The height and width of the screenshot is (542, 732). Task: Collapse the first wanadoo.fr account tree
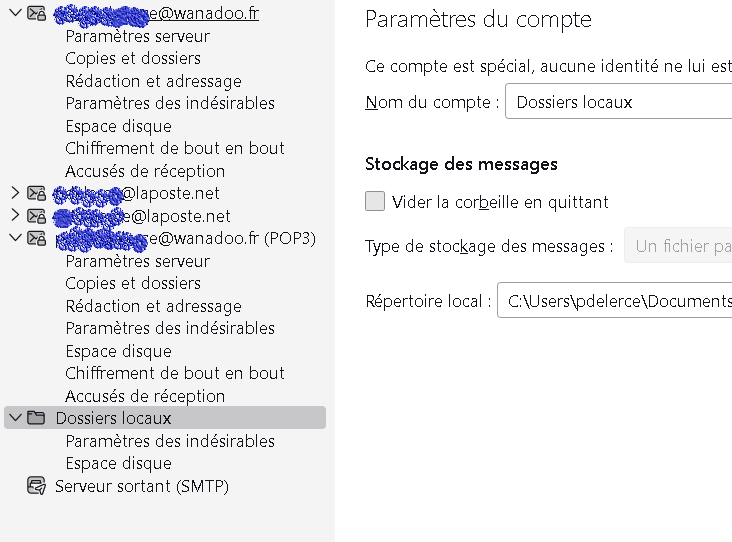coord(15,13)
